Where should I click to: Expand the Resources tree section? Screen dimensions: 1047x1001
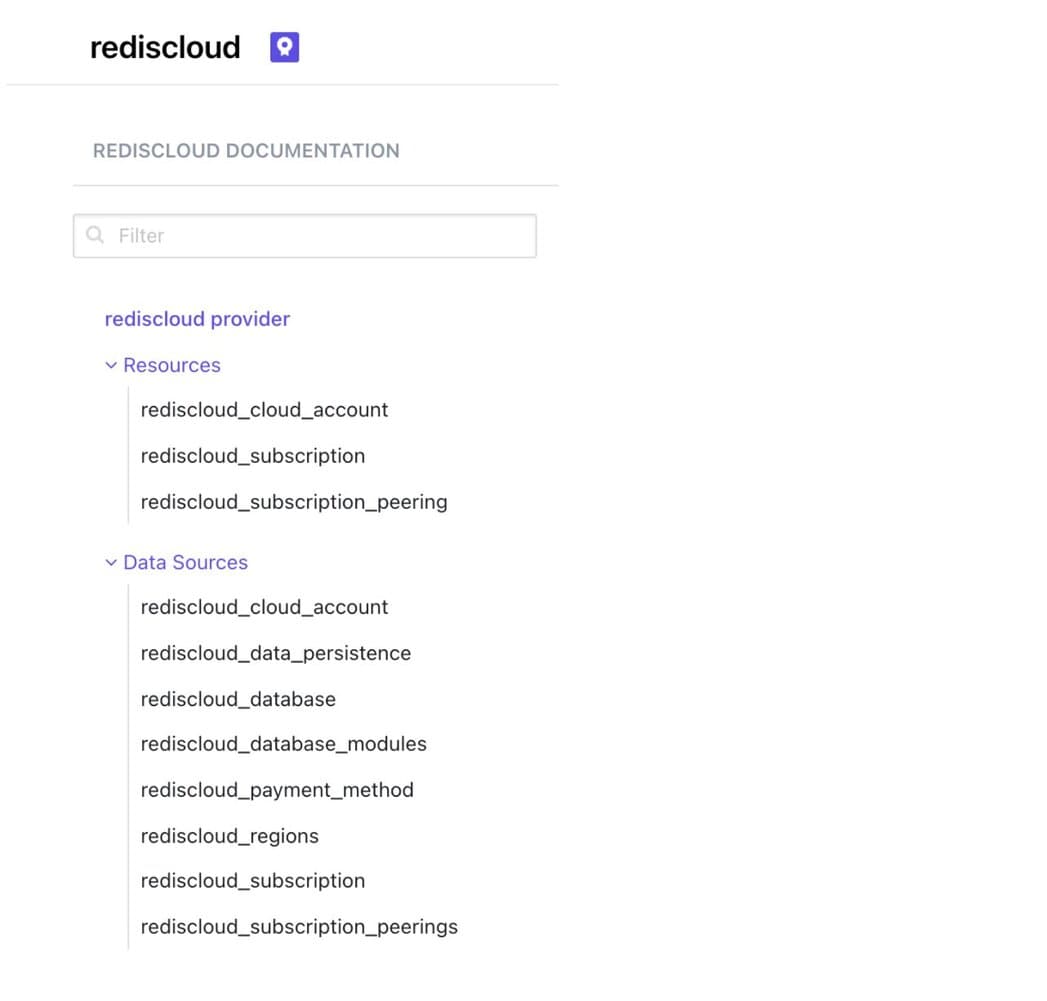pos(171,365)
